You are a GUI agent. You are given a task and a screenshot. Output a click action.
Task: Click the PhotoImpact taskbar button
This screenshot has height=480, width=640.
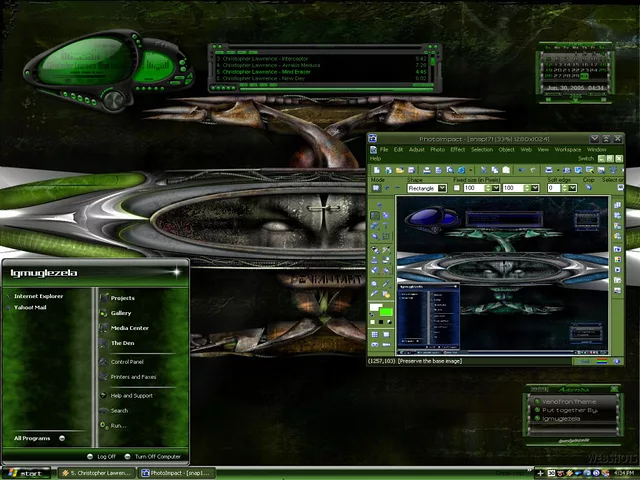point(178,473)
